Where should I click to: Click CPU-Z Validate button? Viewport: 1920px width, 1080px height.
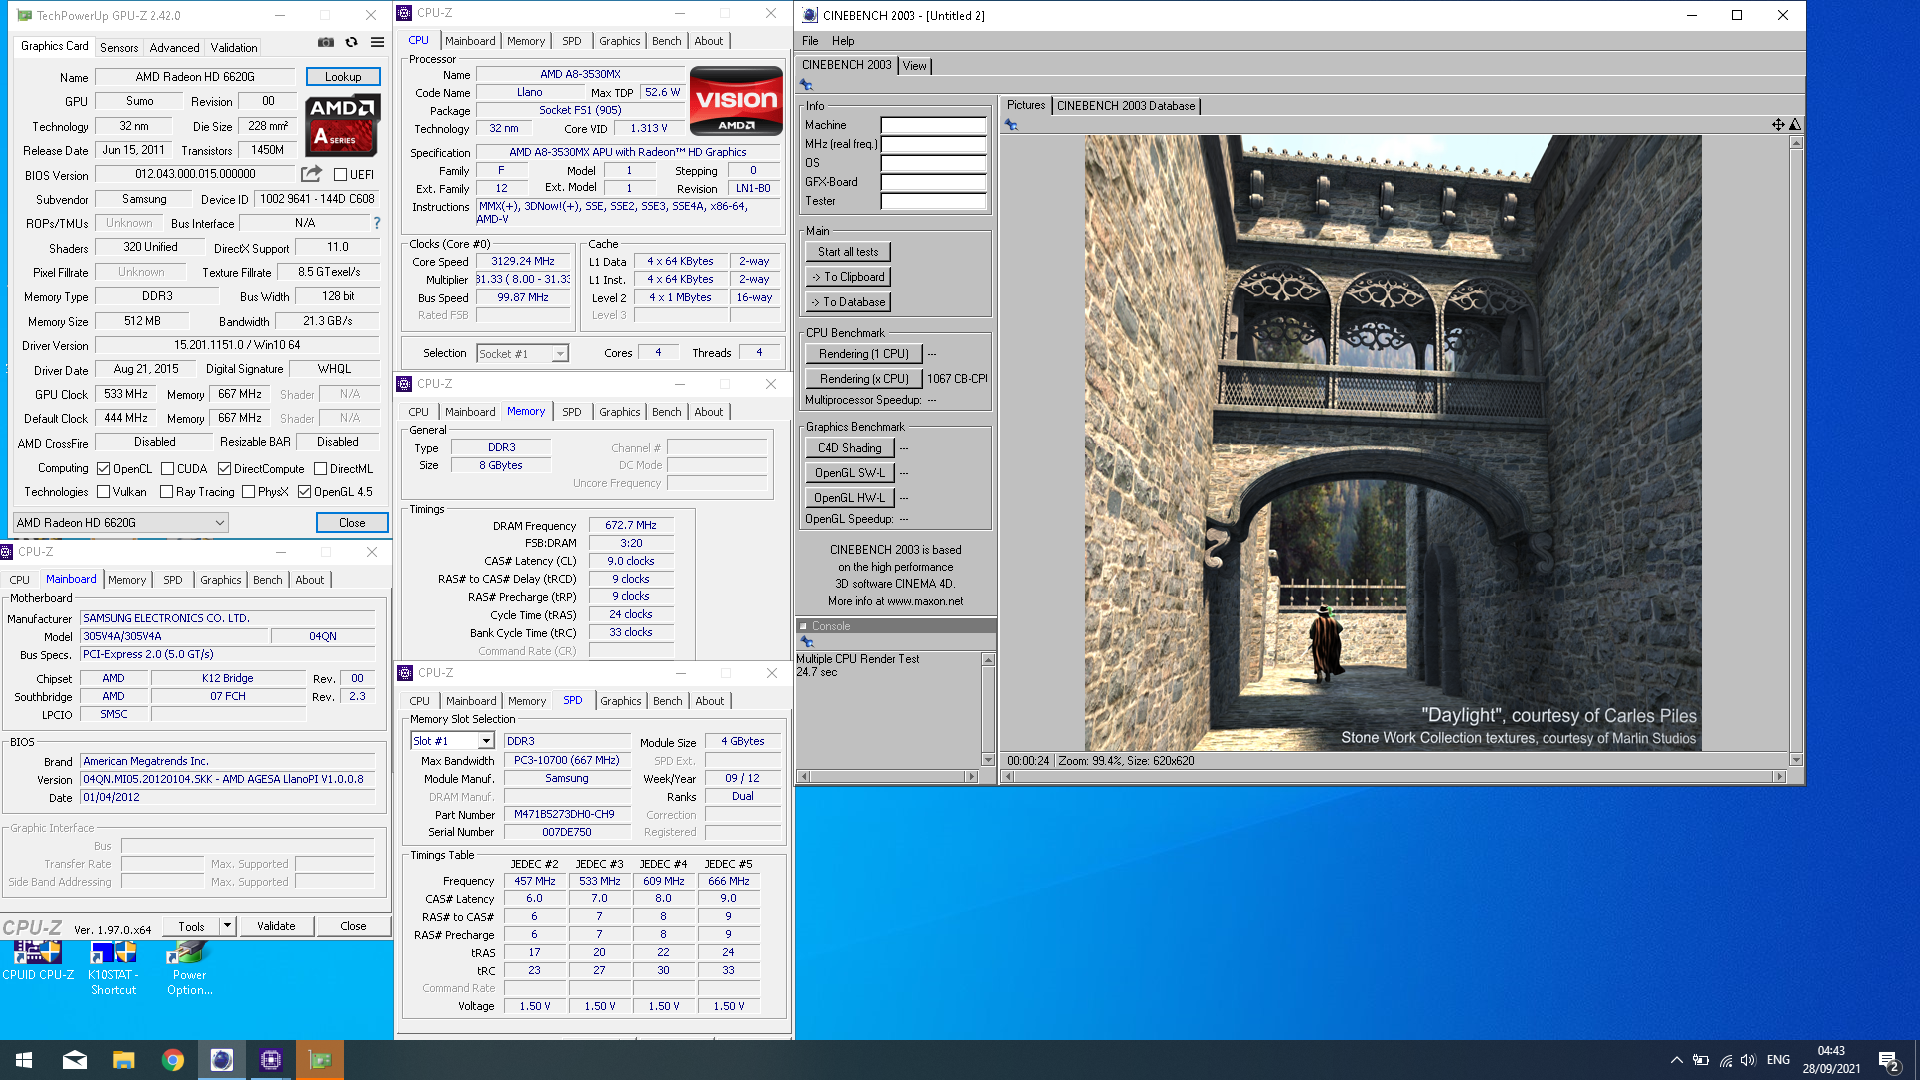tap(276, 926)
